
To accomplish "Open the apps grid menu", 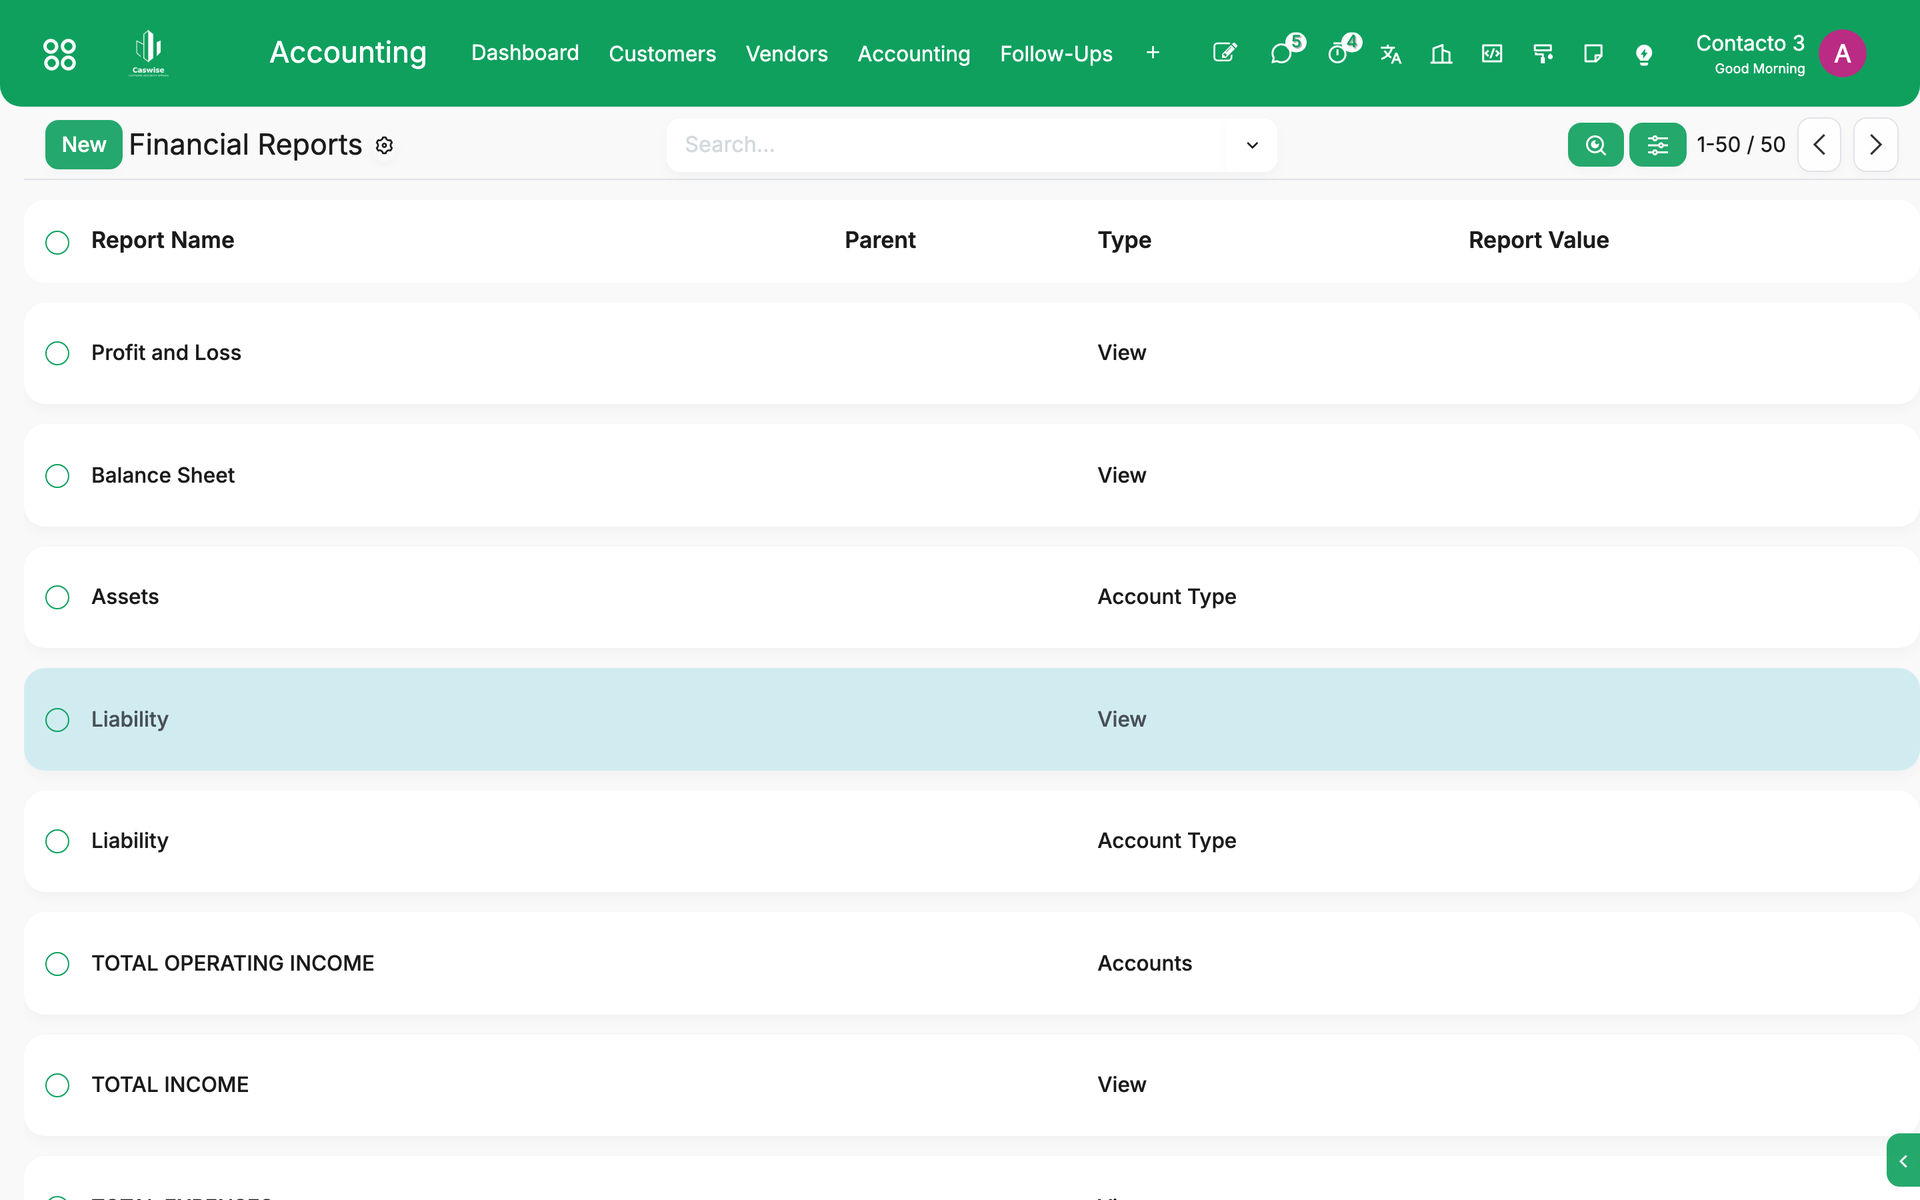I will pos(60,54).
